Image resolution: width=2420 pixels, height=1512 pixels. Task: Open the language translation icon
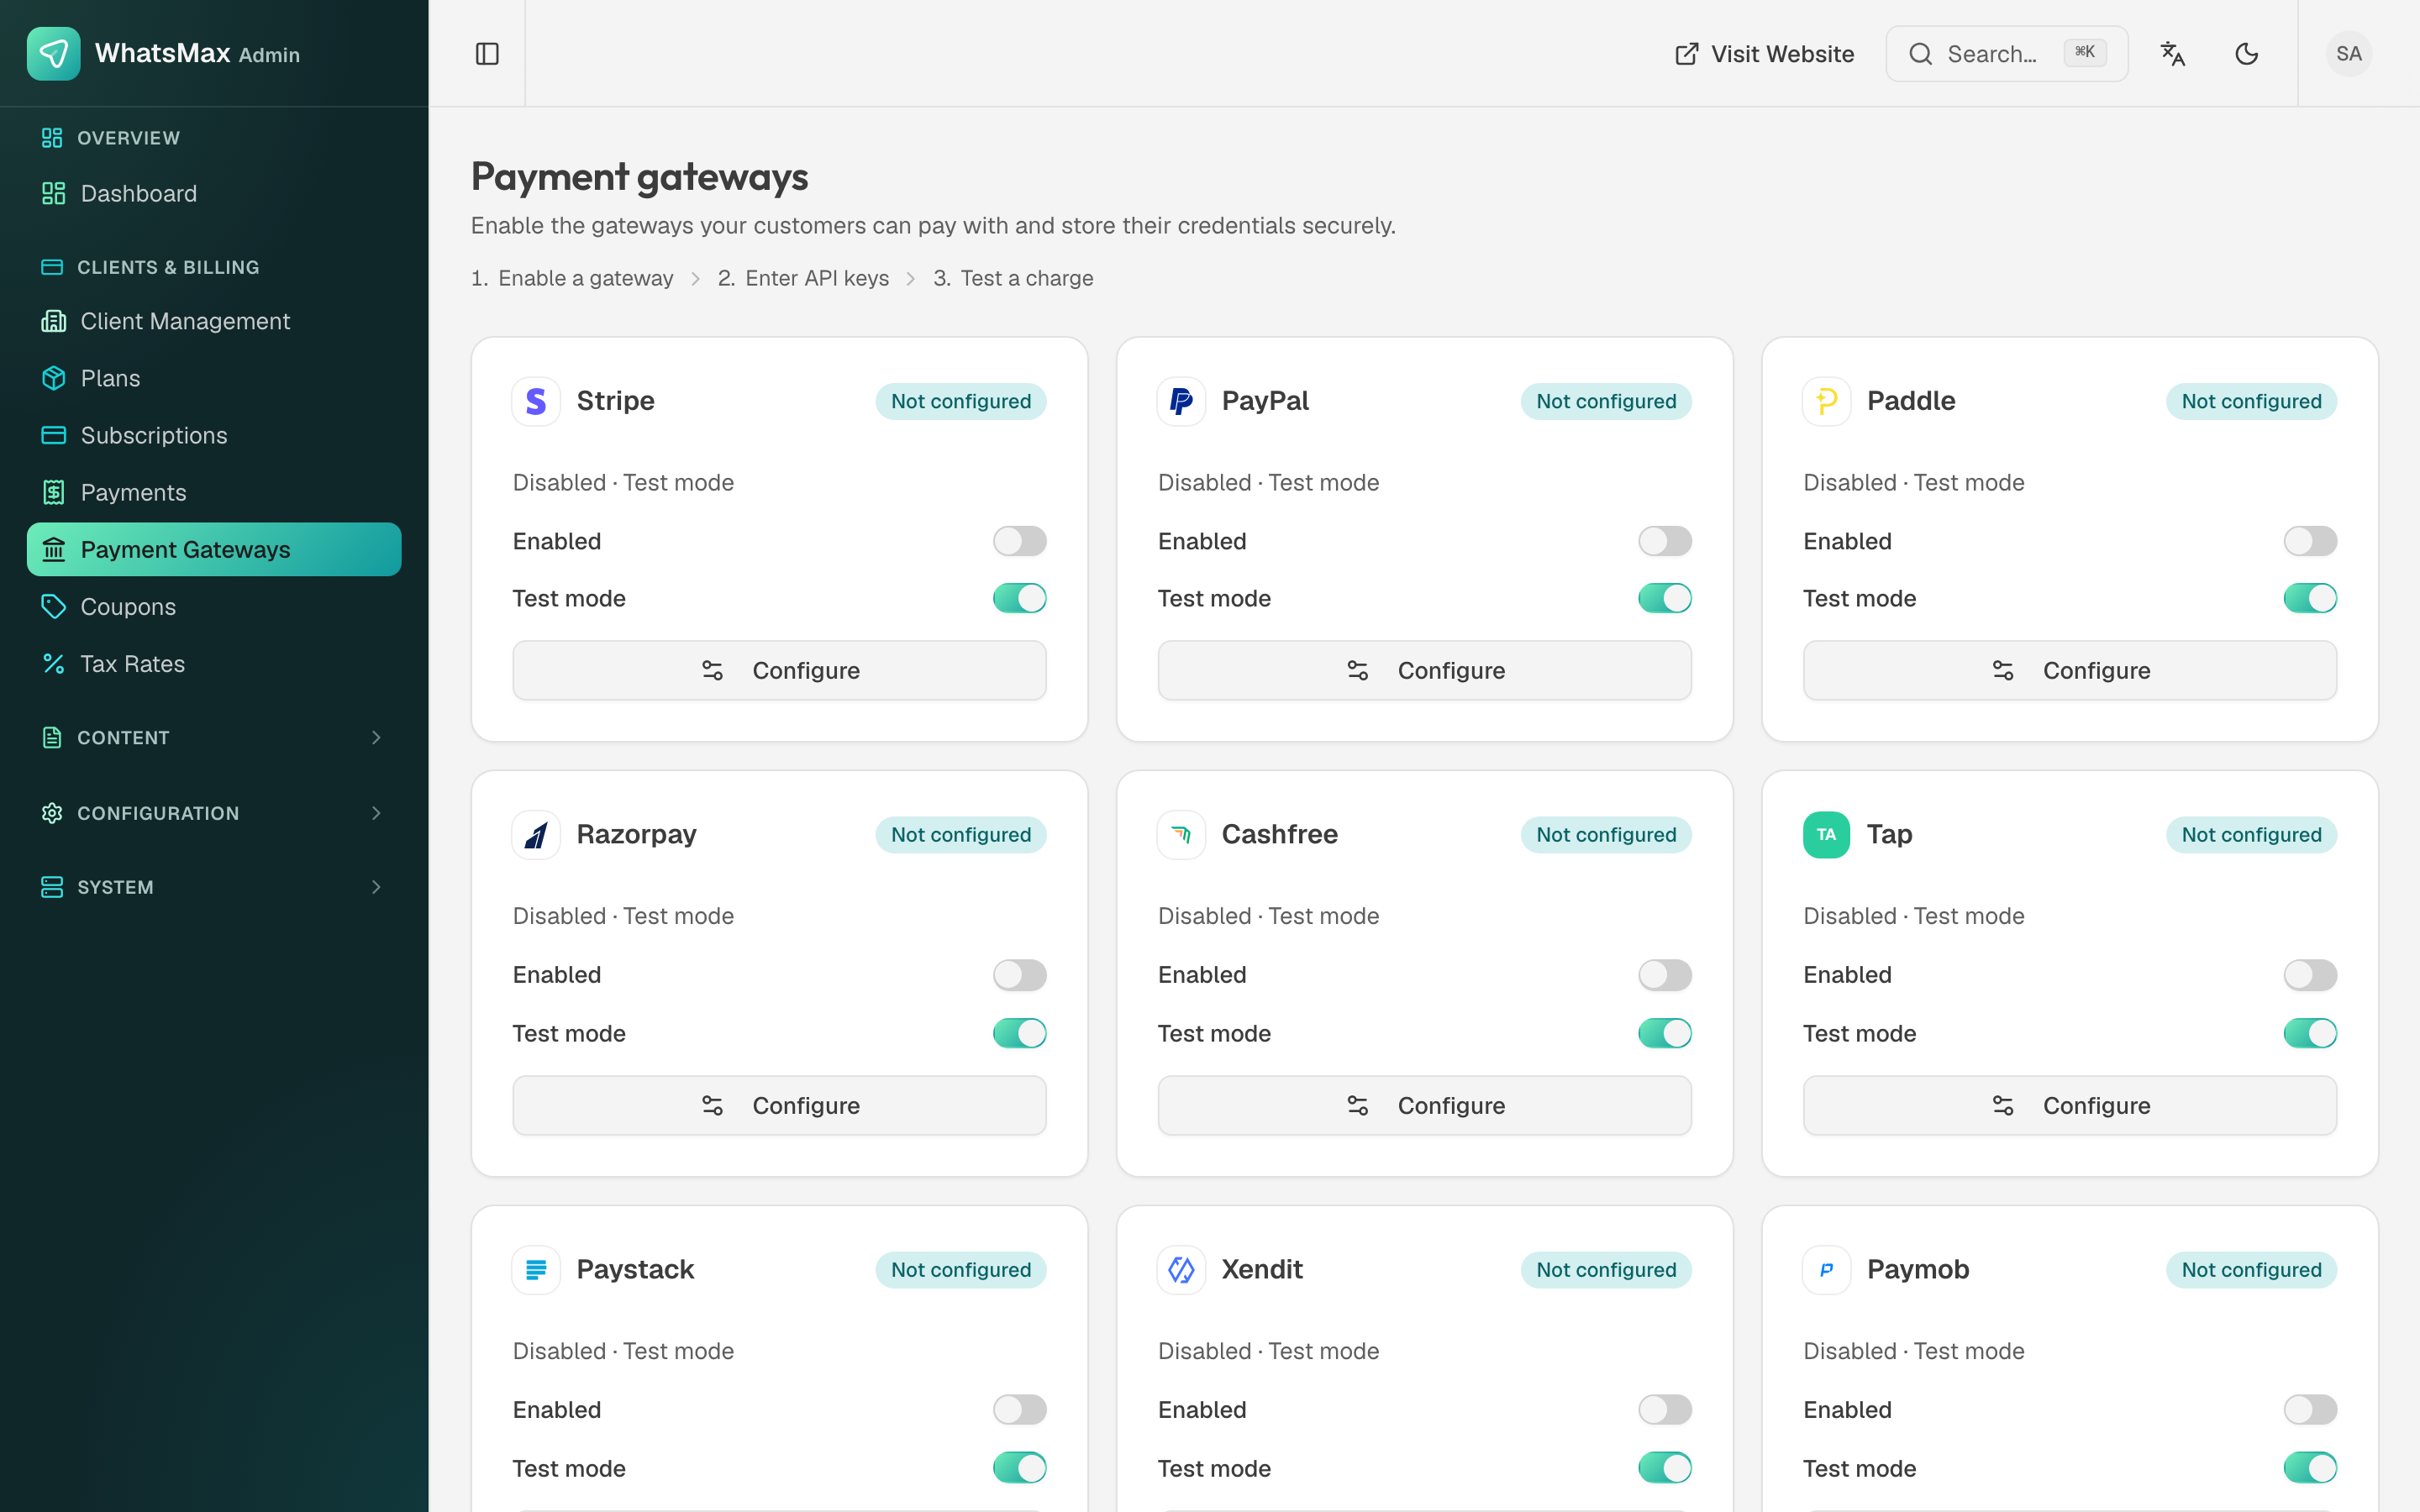pyautogui.click(x=2172, y=54)
